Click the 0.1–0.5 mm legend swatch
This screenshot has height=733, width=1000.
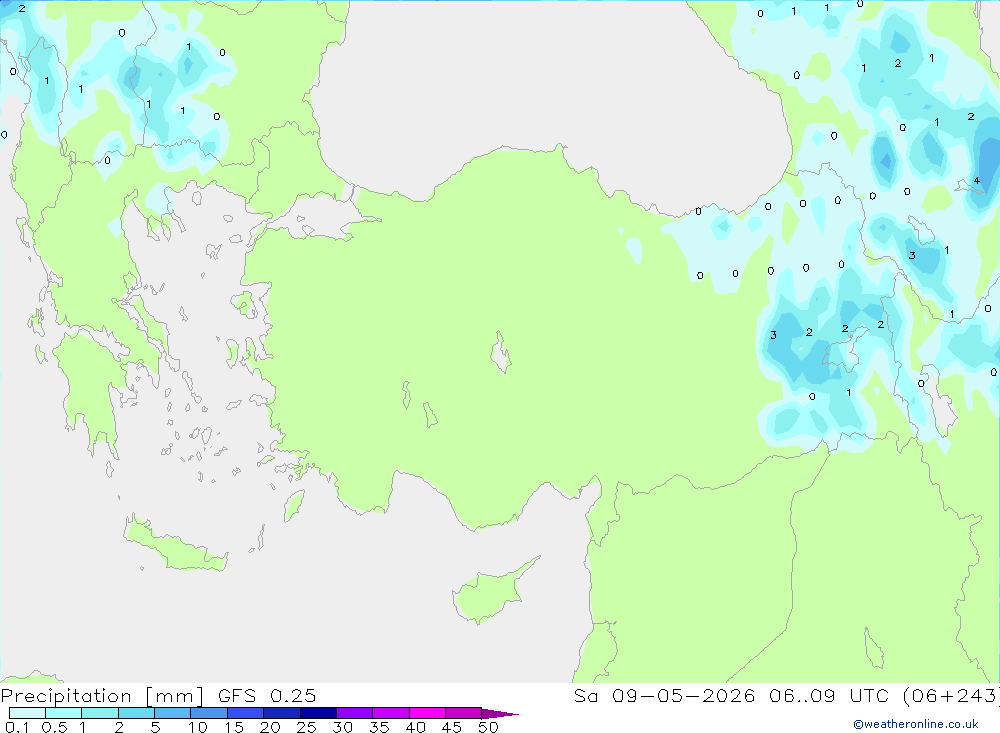pos(27,713)
